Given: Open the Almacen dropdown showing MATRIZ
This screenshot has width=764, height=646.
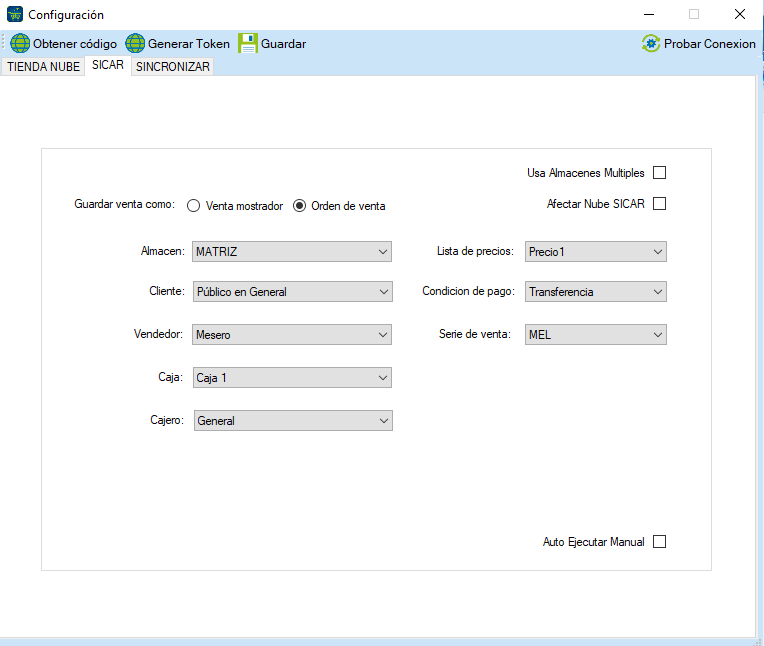Looking at the screenshot, I should [292, 251].
